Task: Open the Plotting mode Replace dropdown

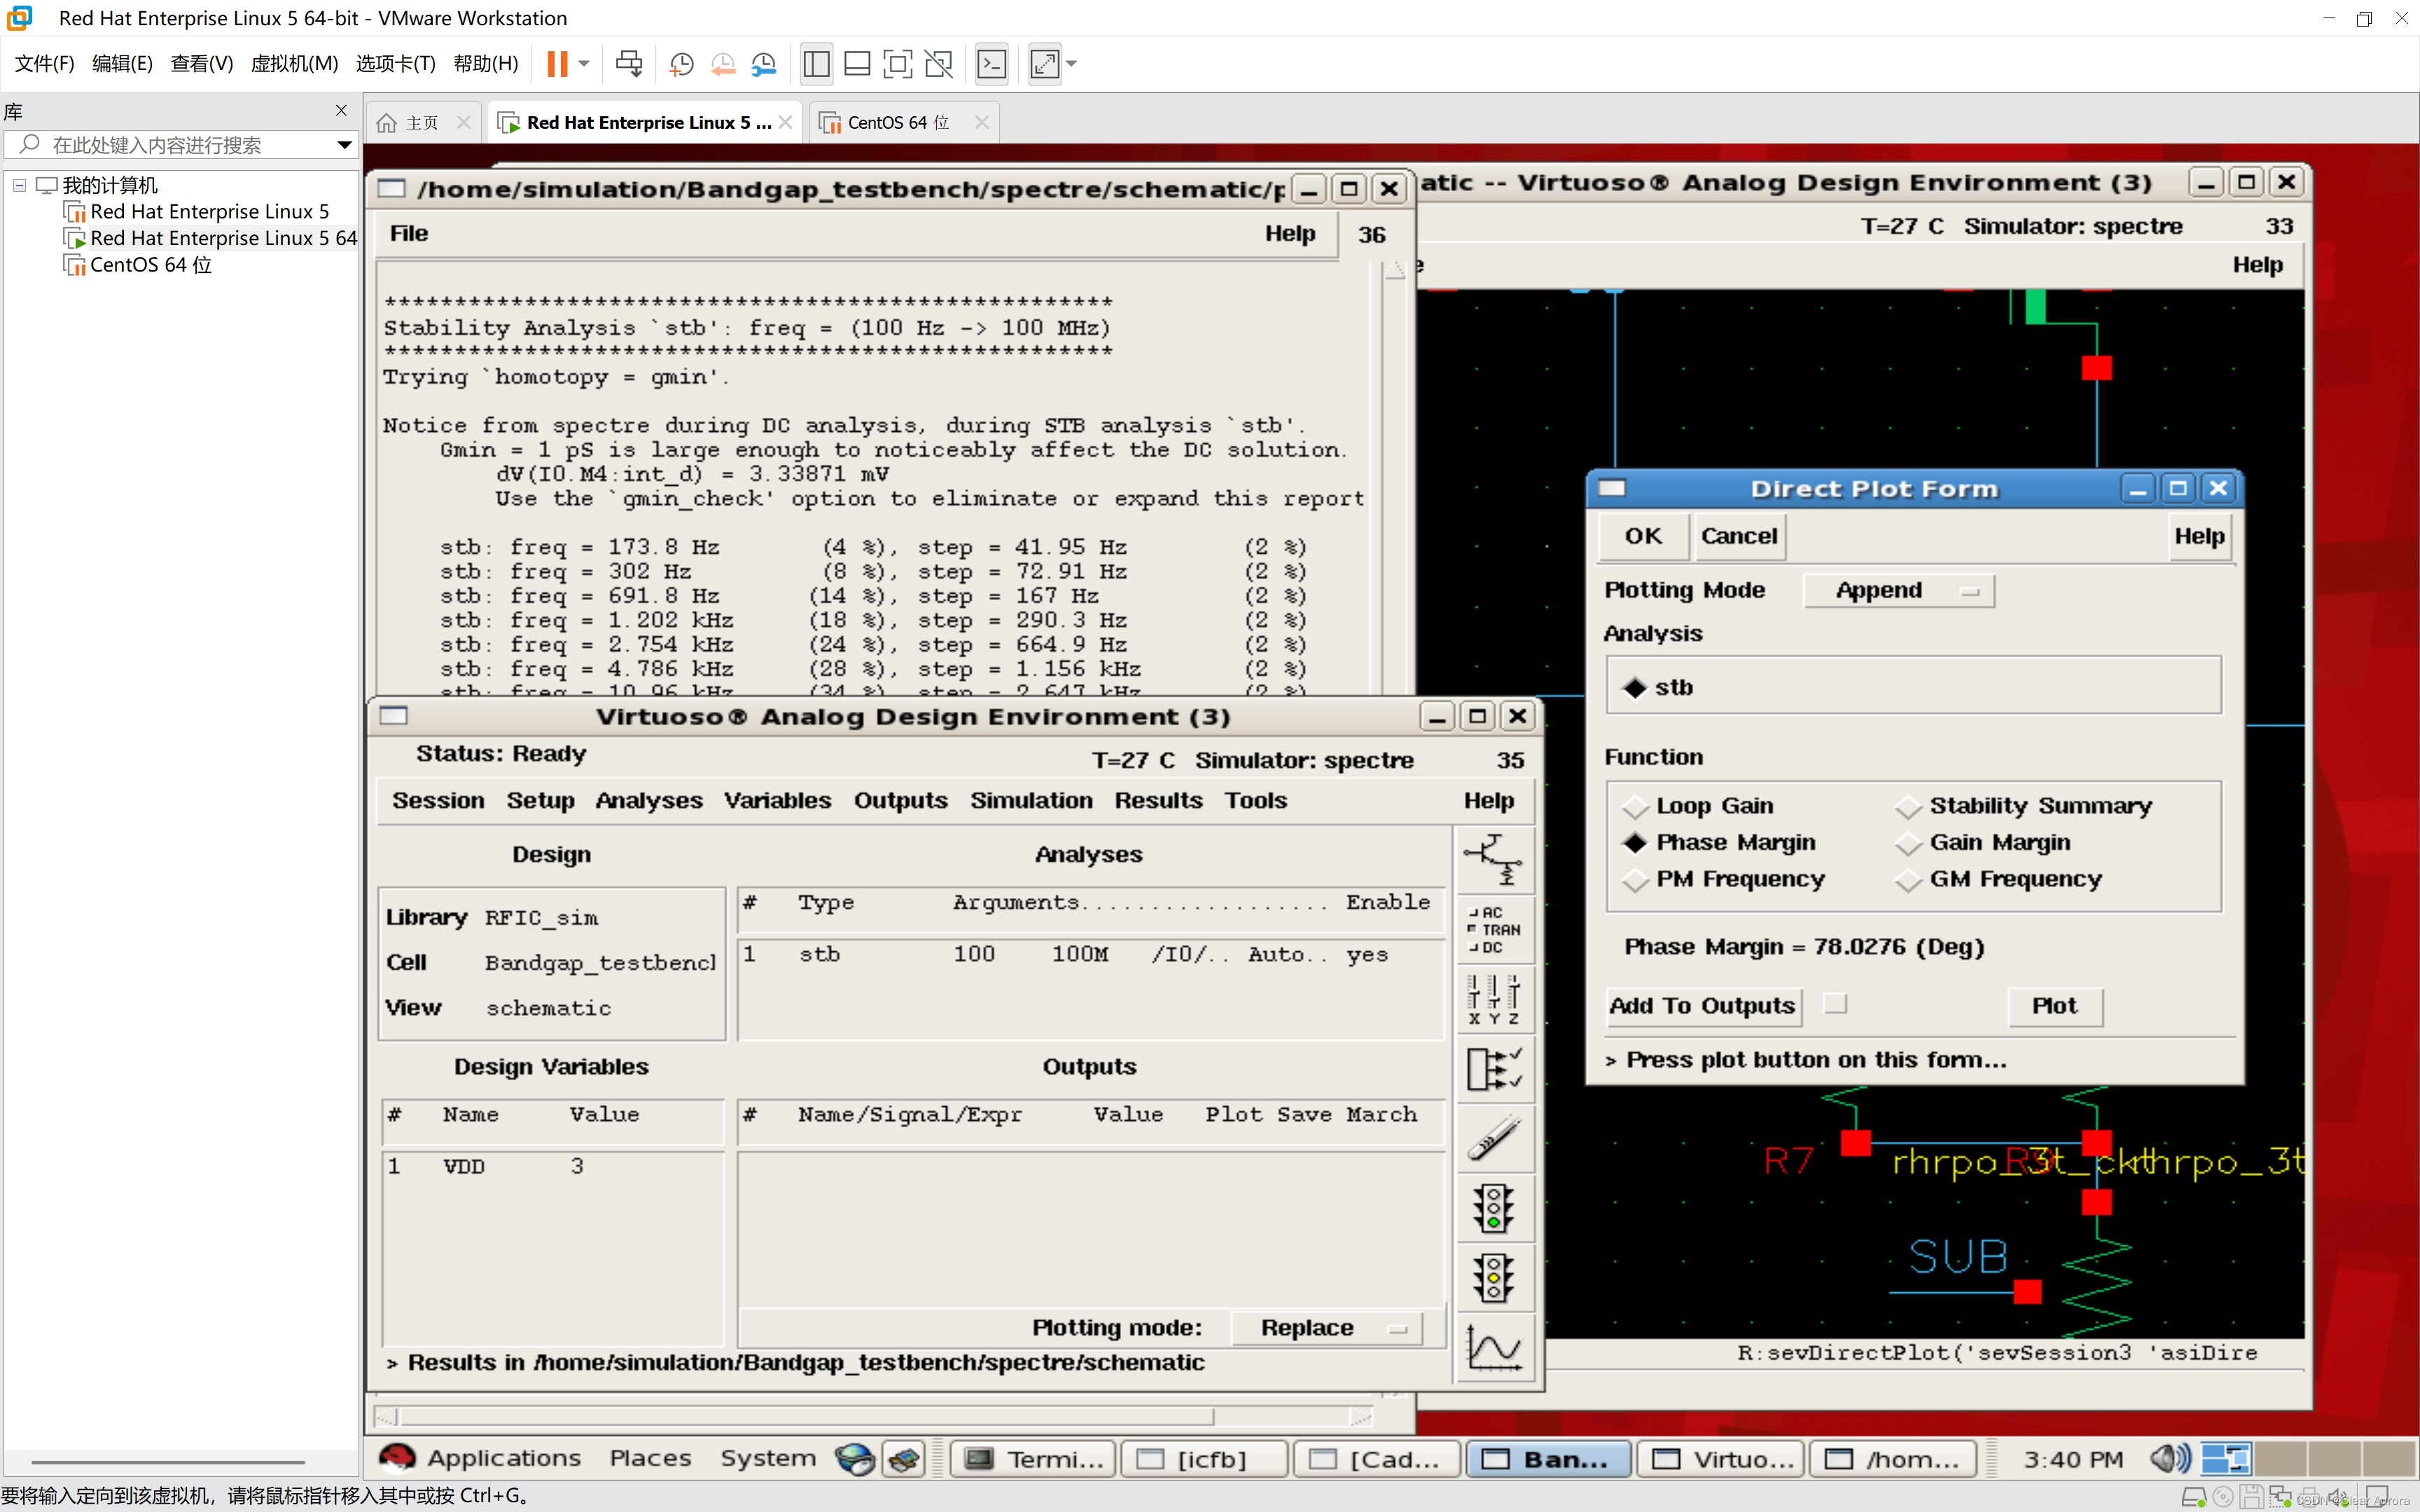Action: tap(1327, 1328)
